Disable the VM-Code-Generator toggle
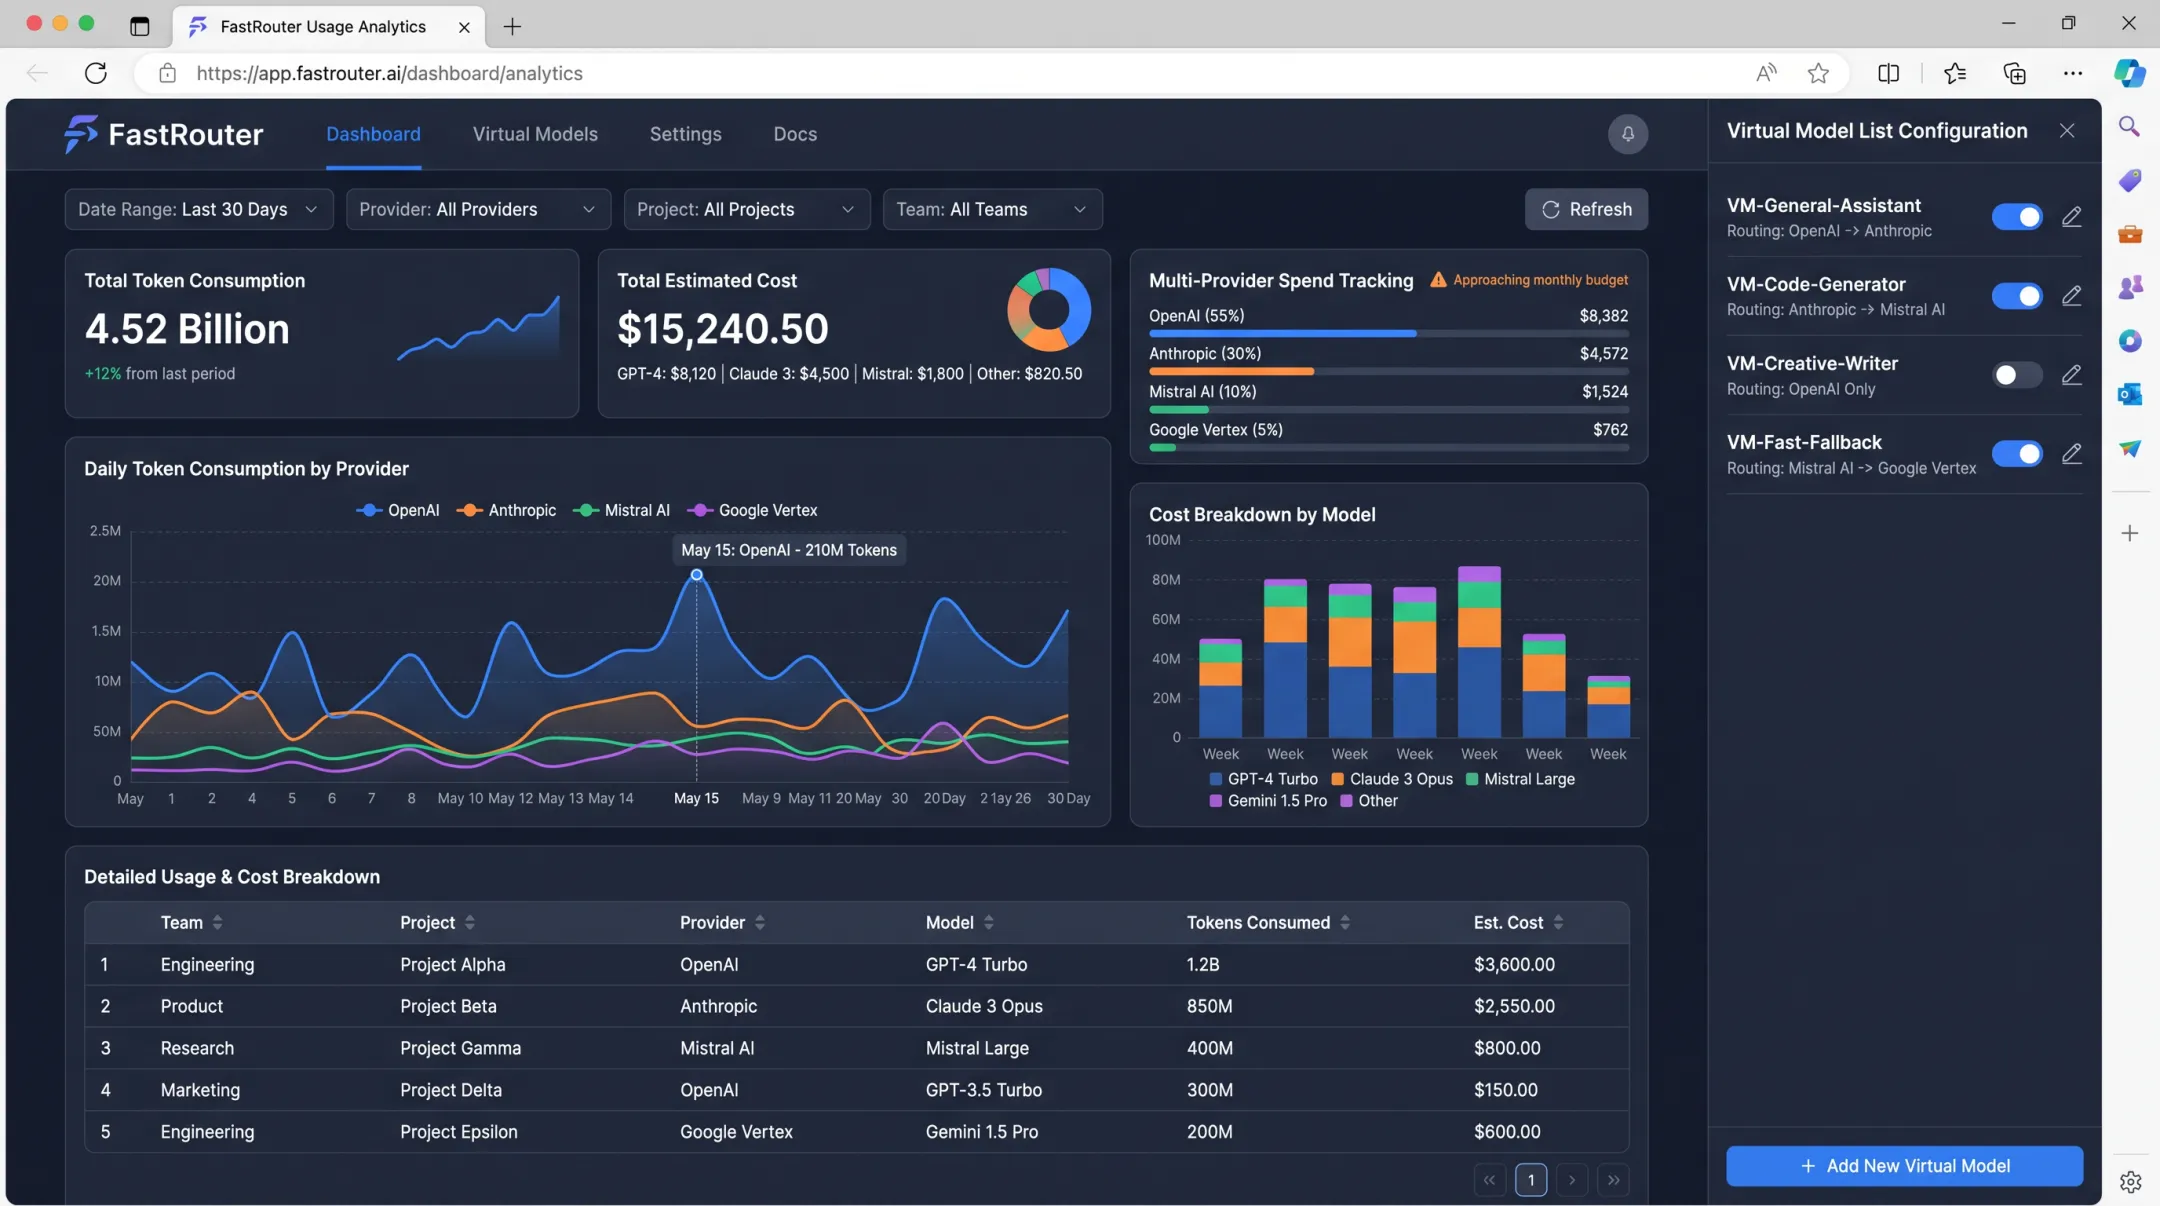This screenshot has height=1206, width=2160. 2016,295
